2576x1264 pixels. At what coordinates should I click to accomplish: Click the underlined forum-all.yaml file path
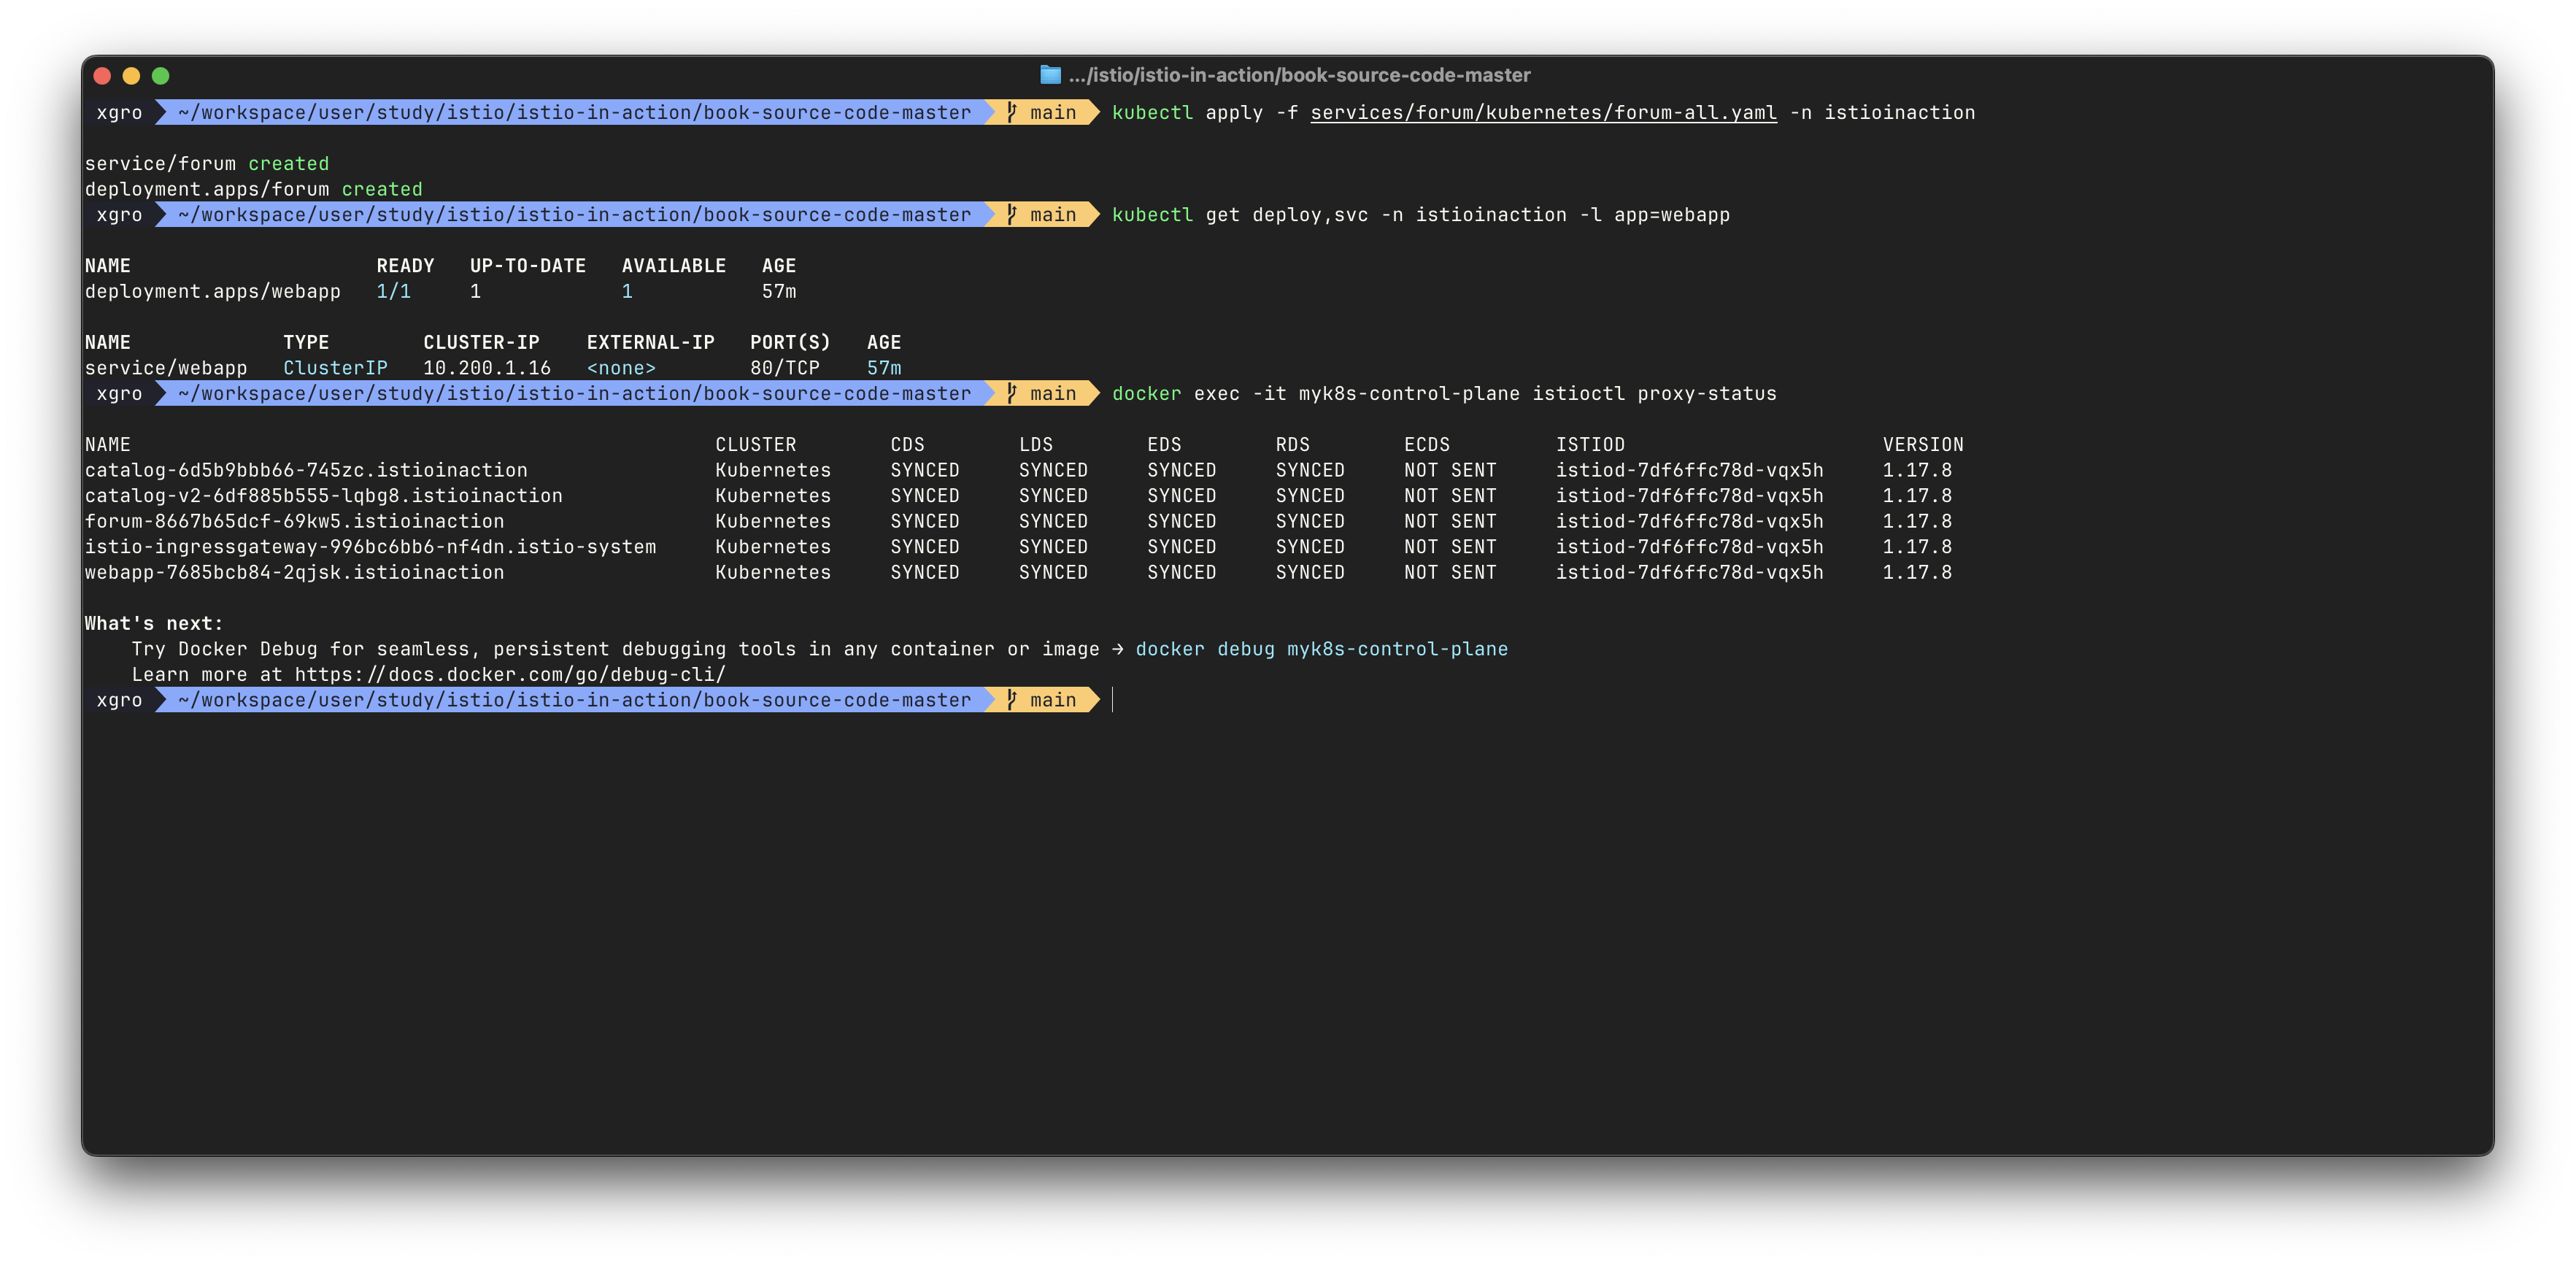click(x=1543, y=113)
